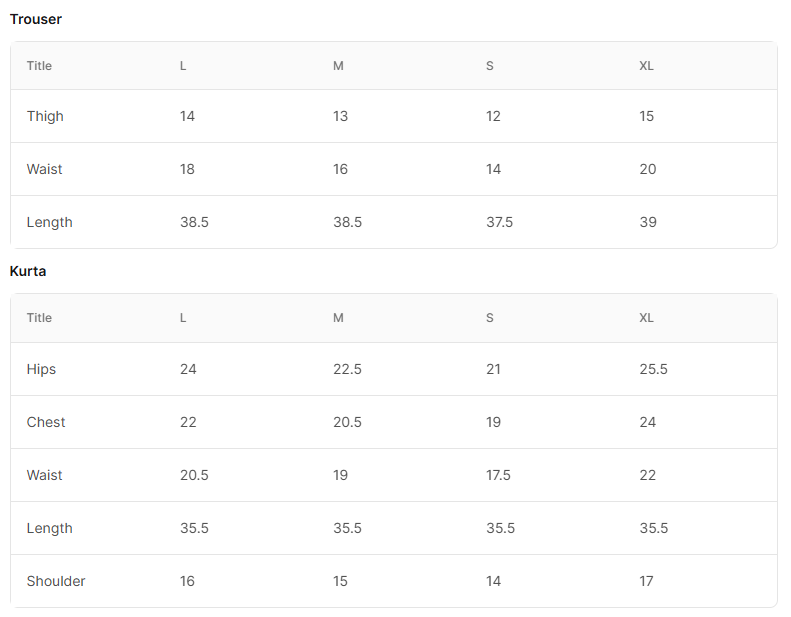Click the M column header in Kurta table

tap(338, 318)
